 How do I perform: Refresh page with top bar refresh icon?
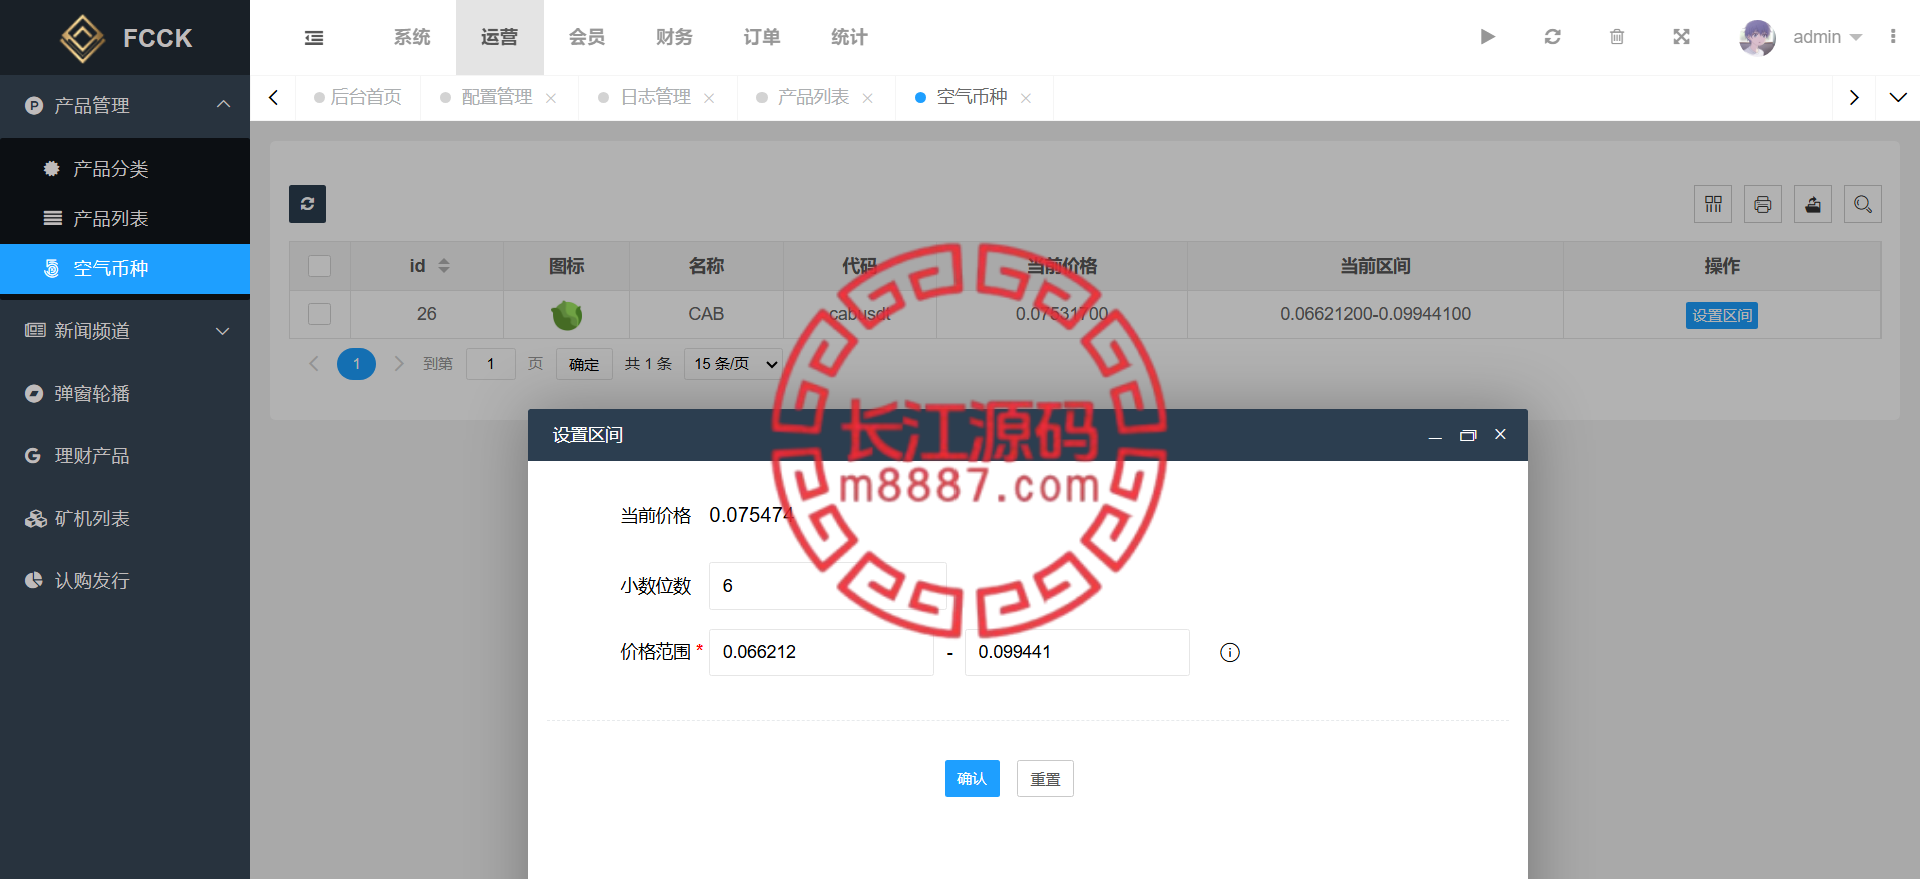tap(1552, 37)
